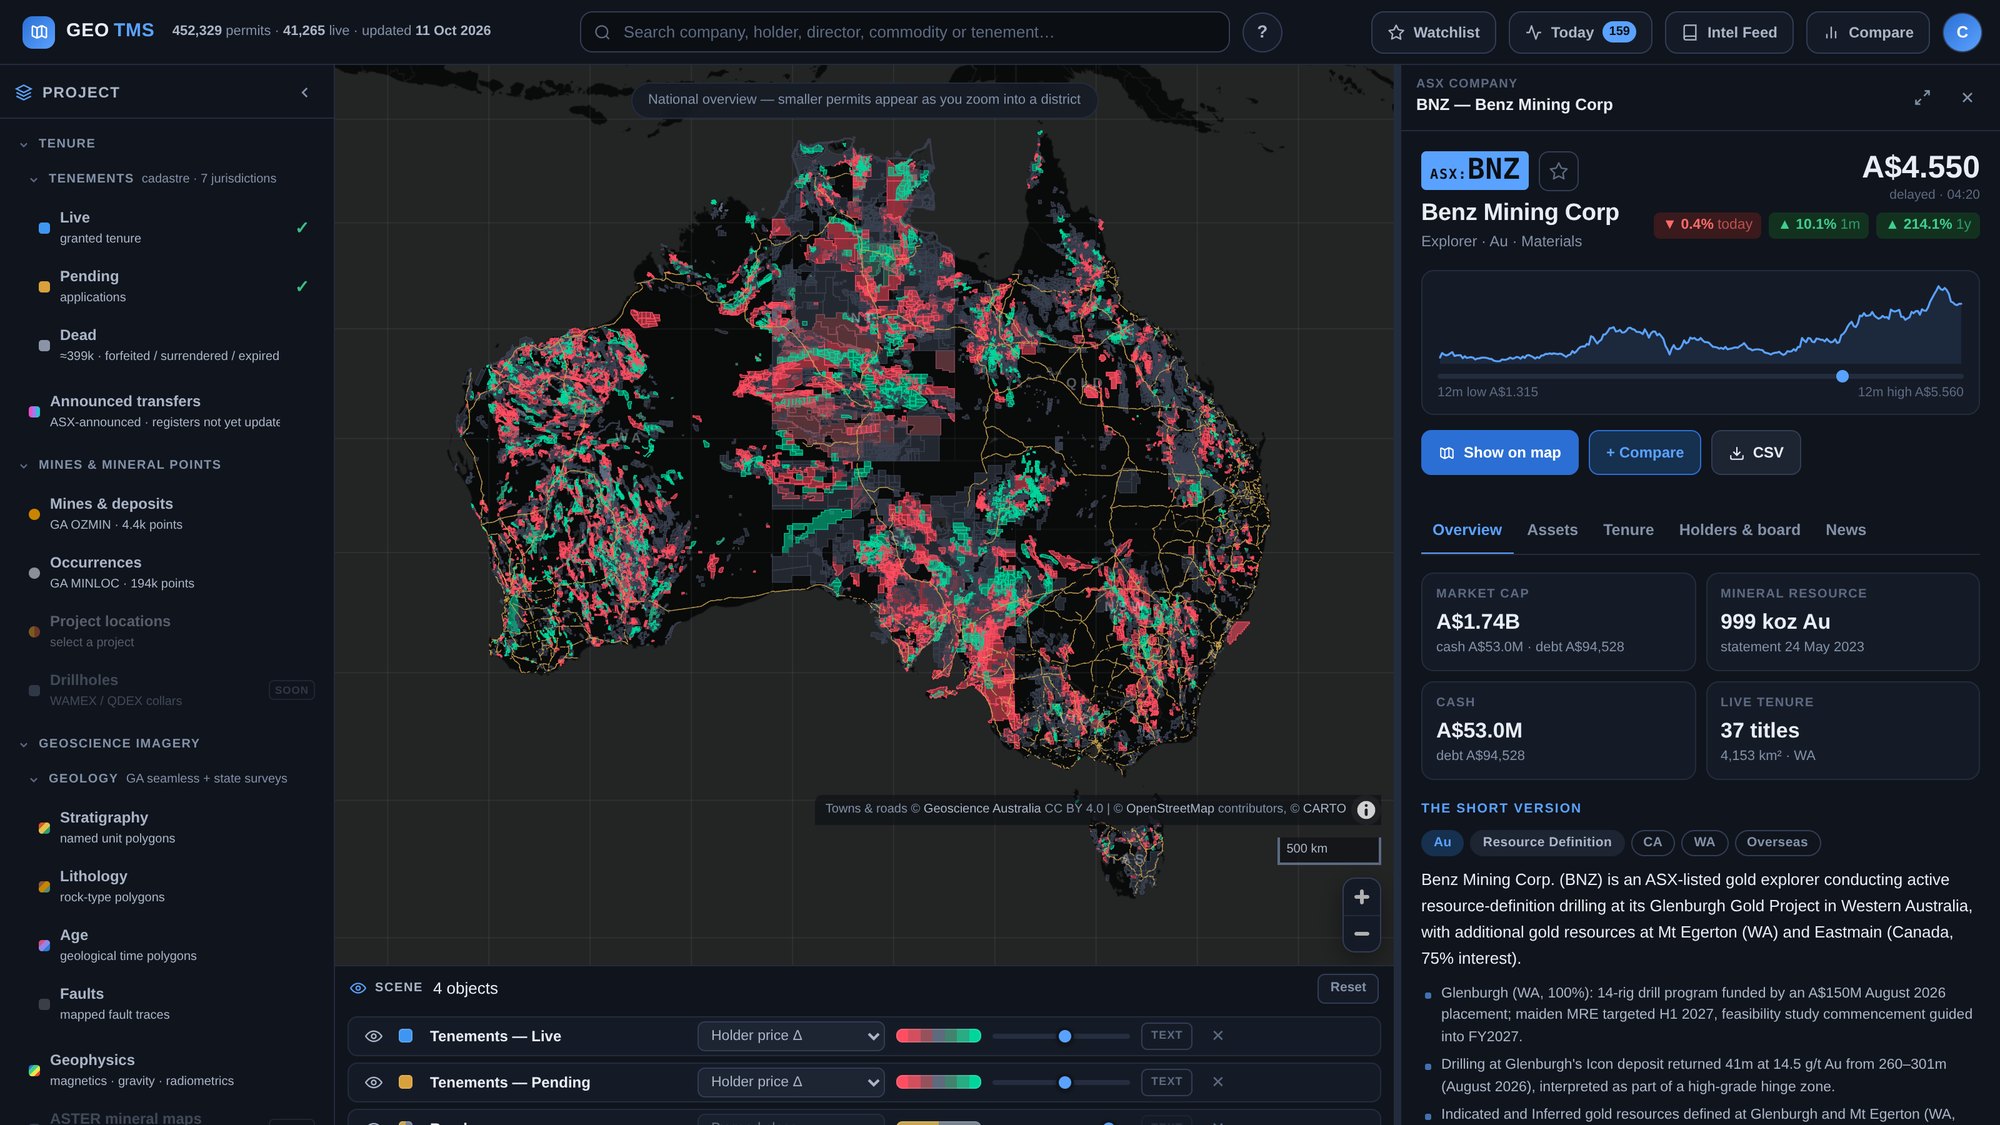The width and height of the screenshot is (2000, 1125).
Task: Click the ASX:BNZ ticker badge
Action: click(x=1475, y=171)
